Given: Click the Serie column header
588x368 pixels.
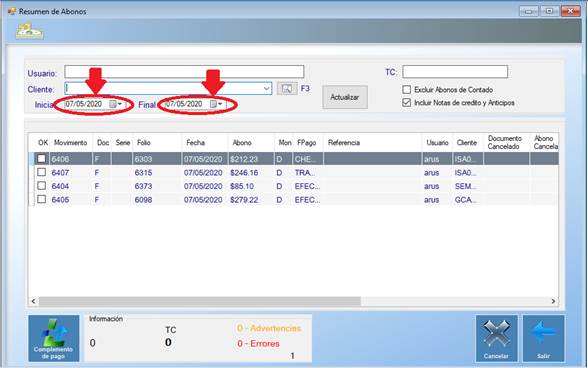Looking at the screenshot, I should click(x=123, y=143).
